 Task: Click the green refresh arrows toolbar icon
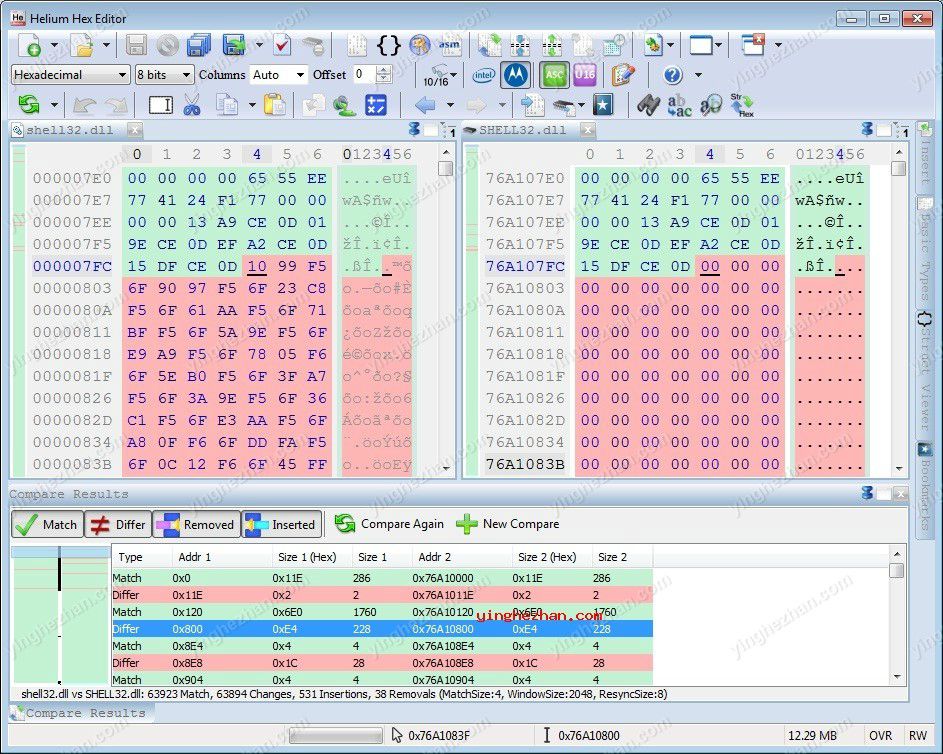pyautogui.click(x=28, y=105)
